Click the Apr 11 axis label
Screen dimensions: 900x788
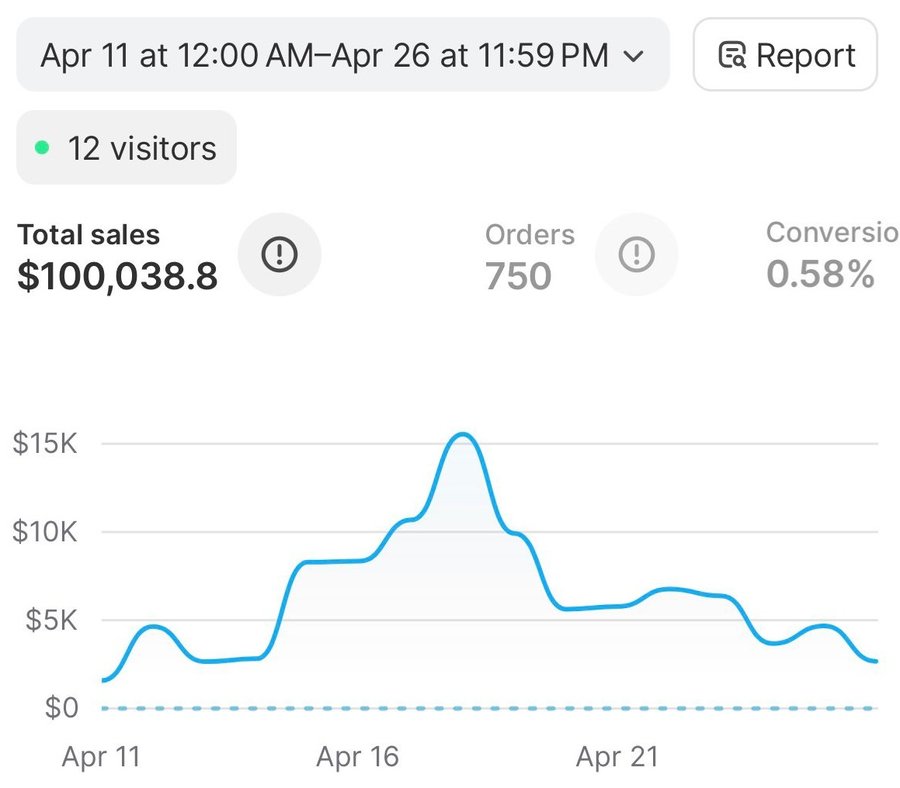pos(101,756)
